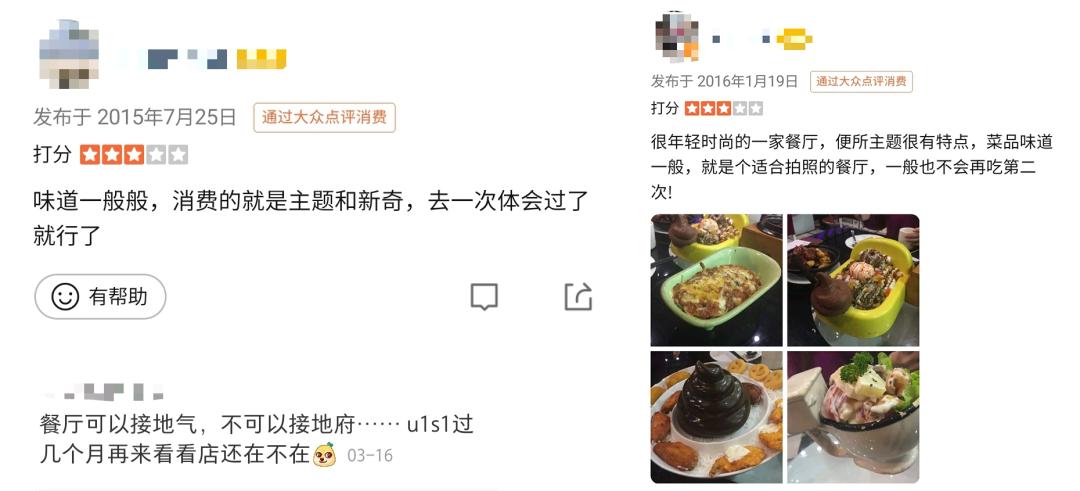Click the yellow VIP badge beside left username
Viewport: 1080px width, 491px height.
click(261, 59)
